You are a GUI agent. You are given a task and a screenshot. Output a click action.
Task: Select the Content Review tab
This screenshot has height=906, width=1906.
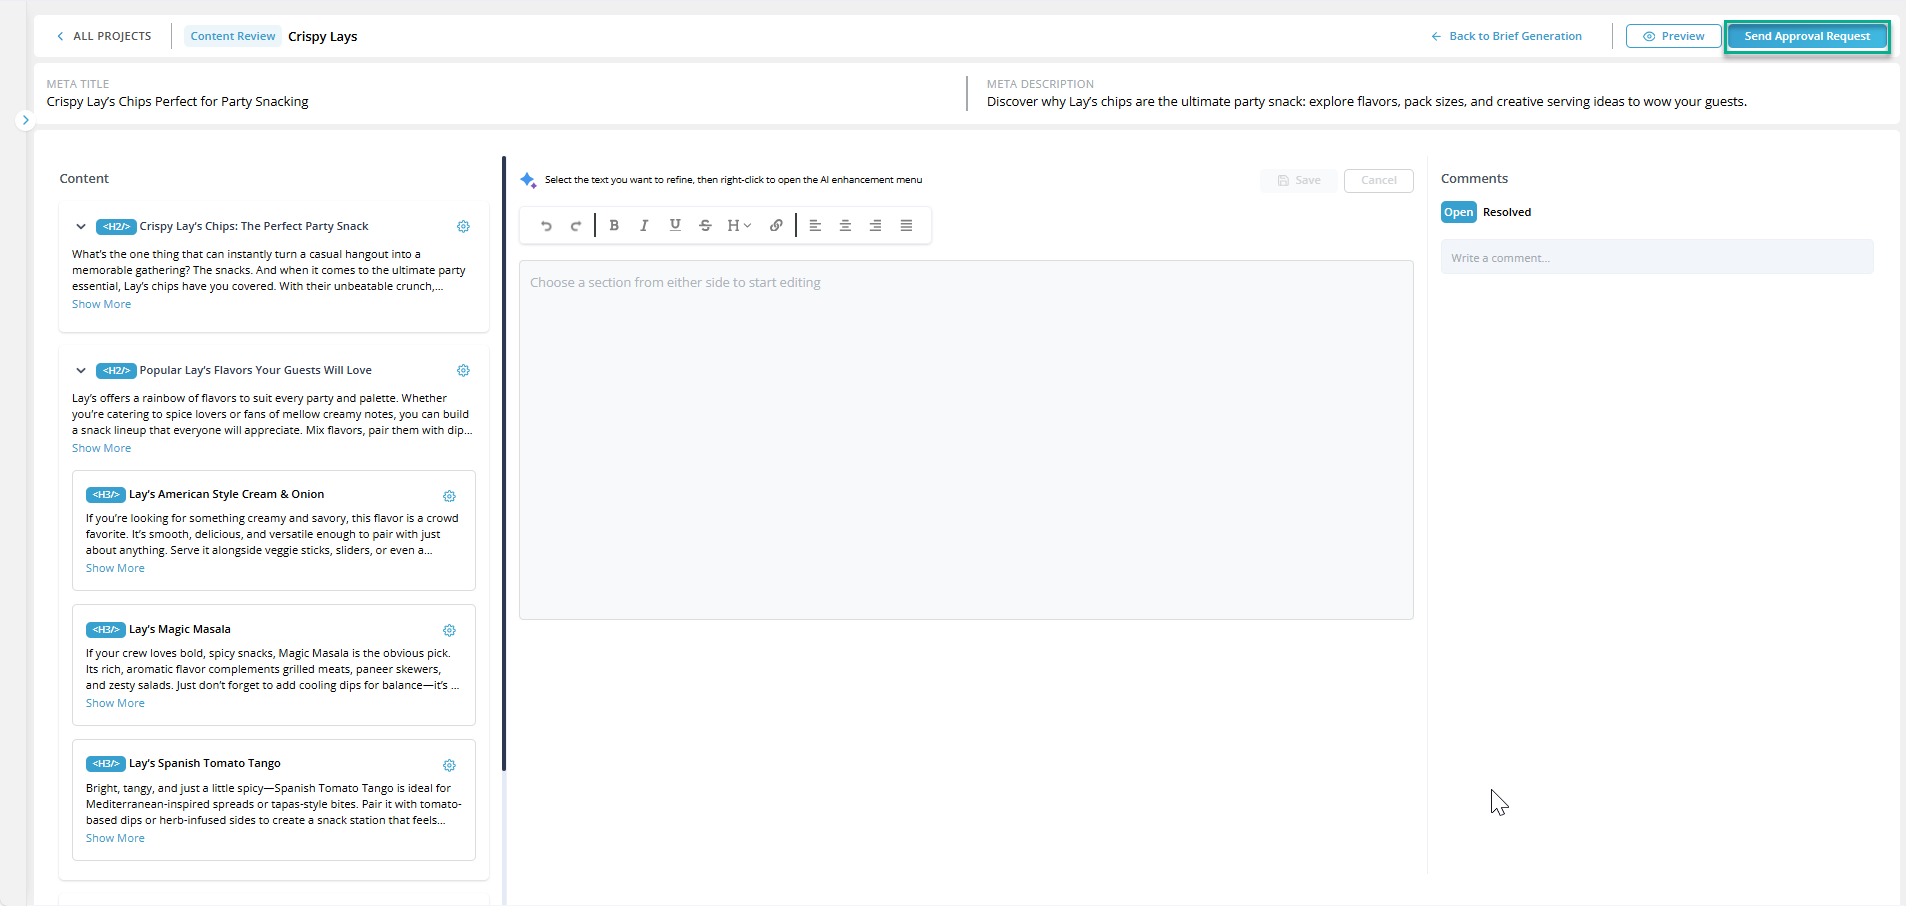click(x=233, y=36)
